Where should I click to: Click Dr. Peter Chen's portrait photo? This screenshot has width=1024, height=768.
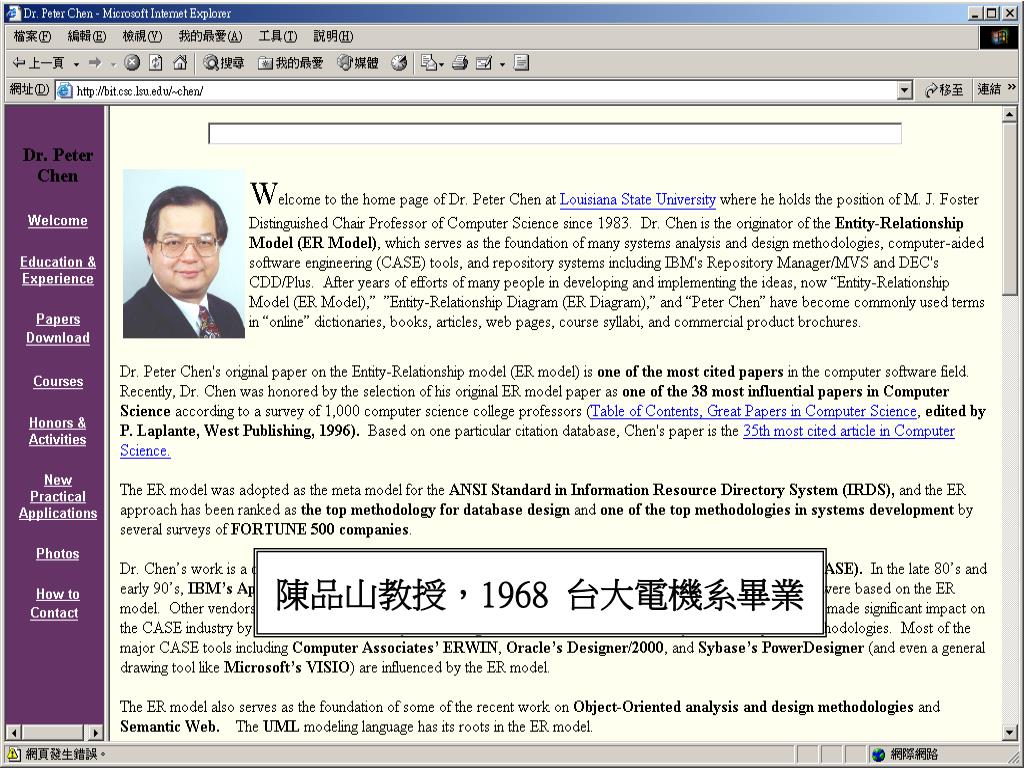coord(184,254)
